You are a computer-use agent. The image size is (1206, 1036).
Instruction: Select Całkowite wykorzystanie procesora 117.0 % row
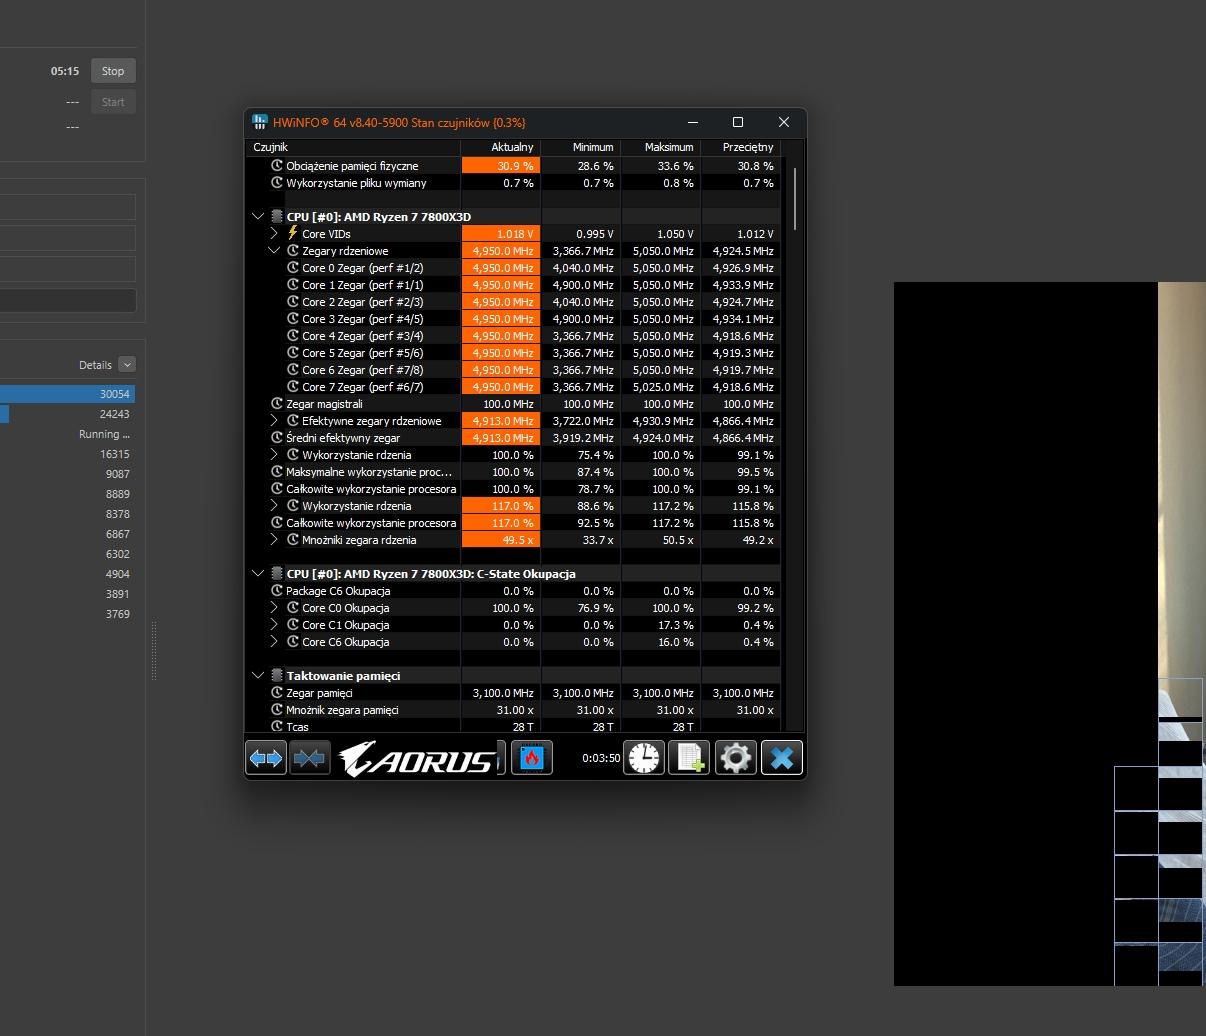[513, 522]
